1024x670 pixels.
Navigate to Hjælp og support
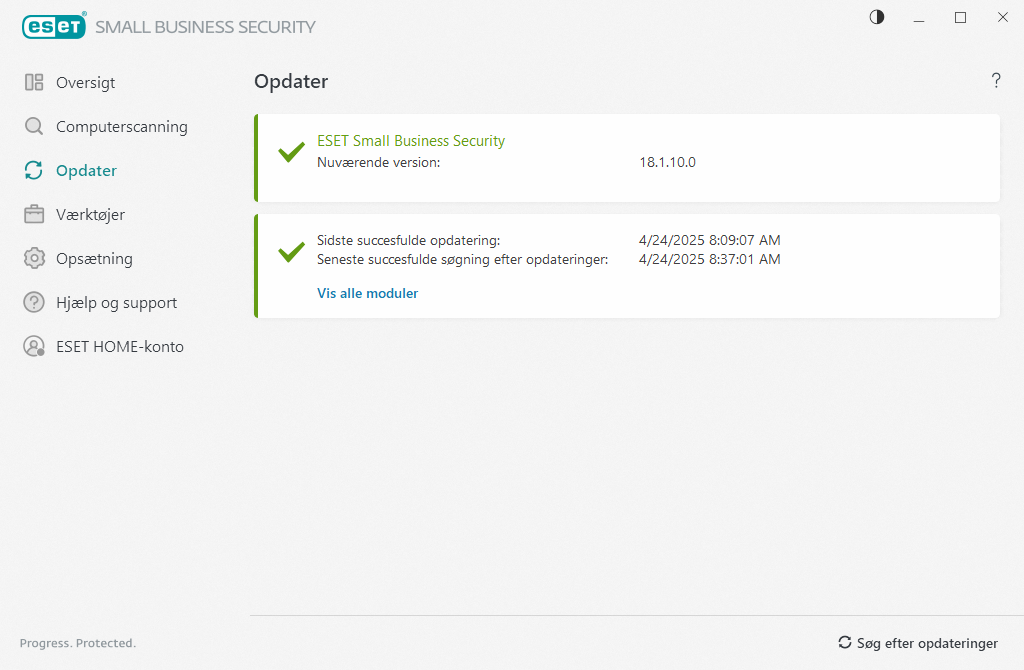pyautogui.click(x=116, y=303)
